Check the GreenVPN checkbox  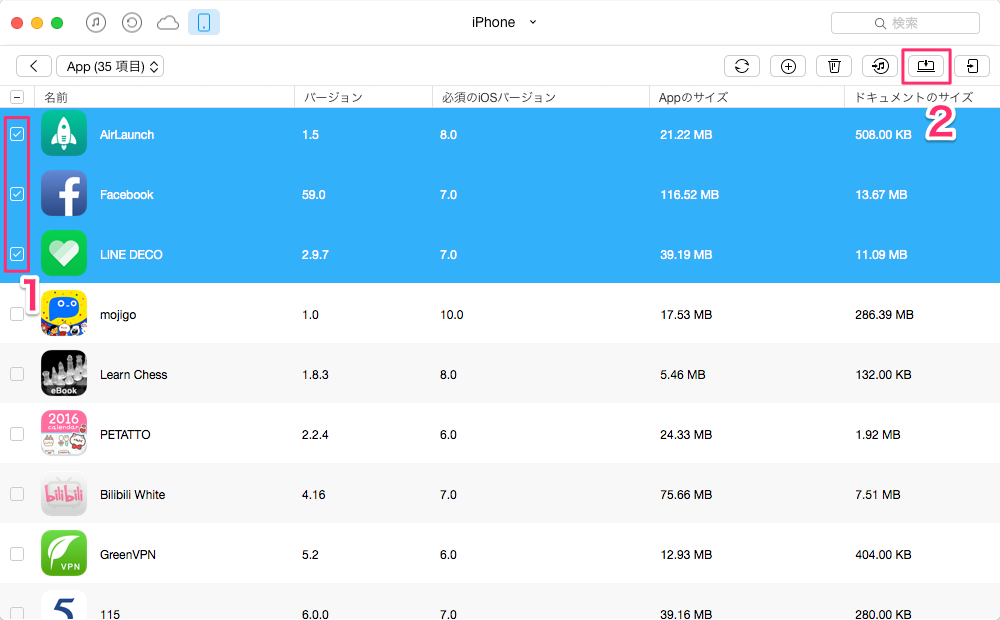tap(17, 554)
